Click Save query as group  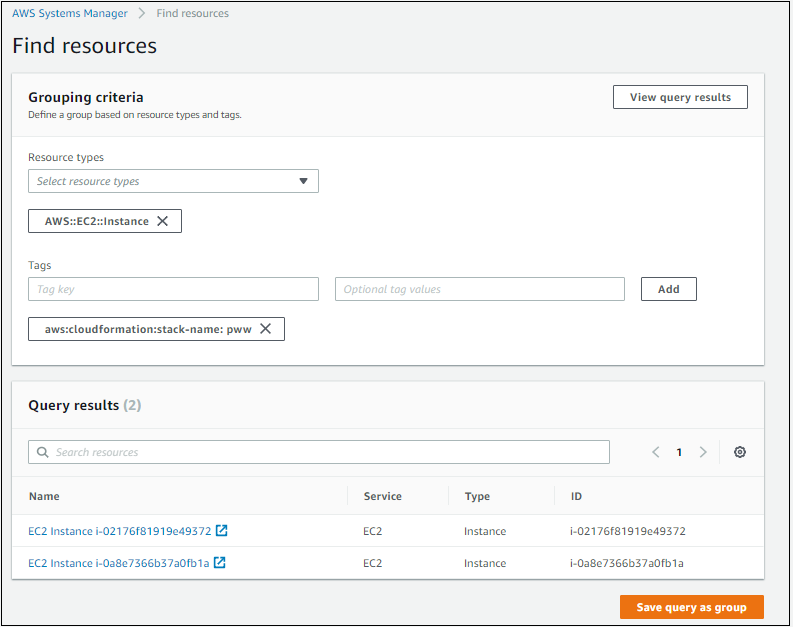click(x=692, y=607)
